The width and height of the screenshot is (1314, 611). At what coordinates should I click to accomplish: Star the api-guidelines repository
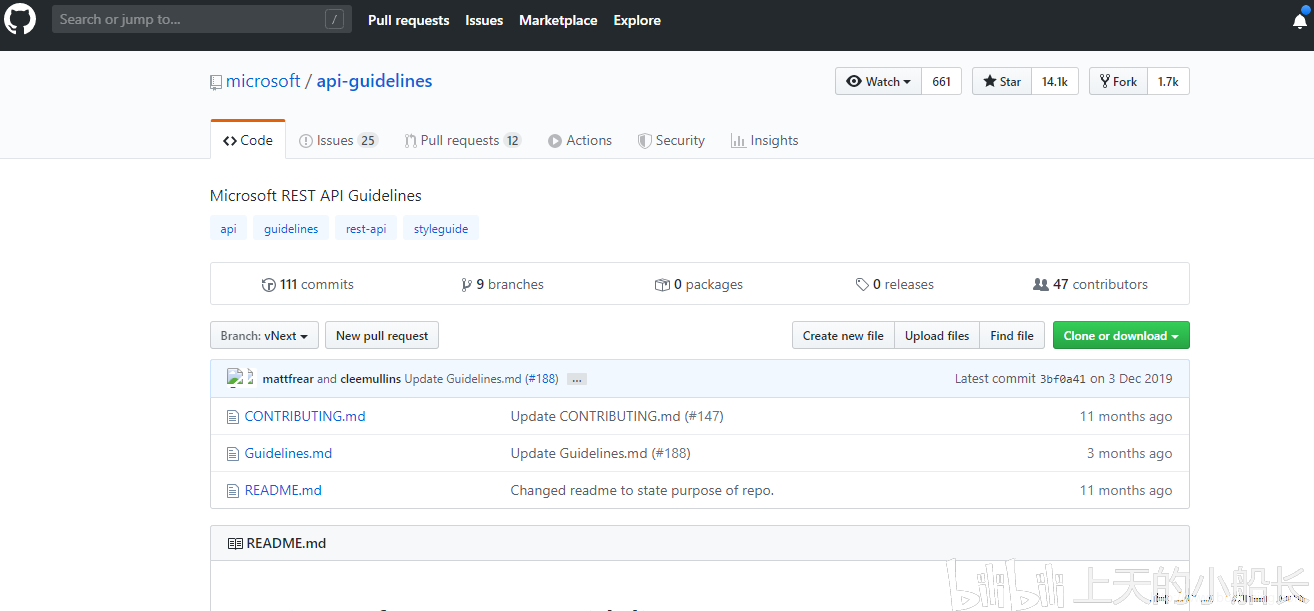1002,81
